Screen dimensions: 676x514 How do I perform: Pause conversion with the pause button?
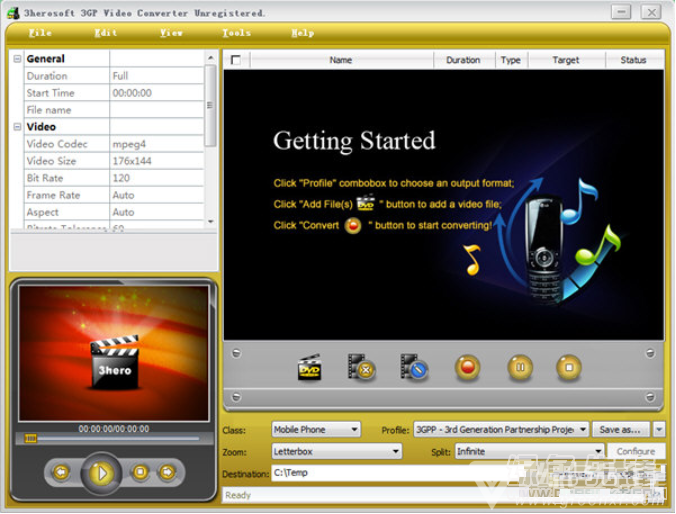(x=520, y=368)
